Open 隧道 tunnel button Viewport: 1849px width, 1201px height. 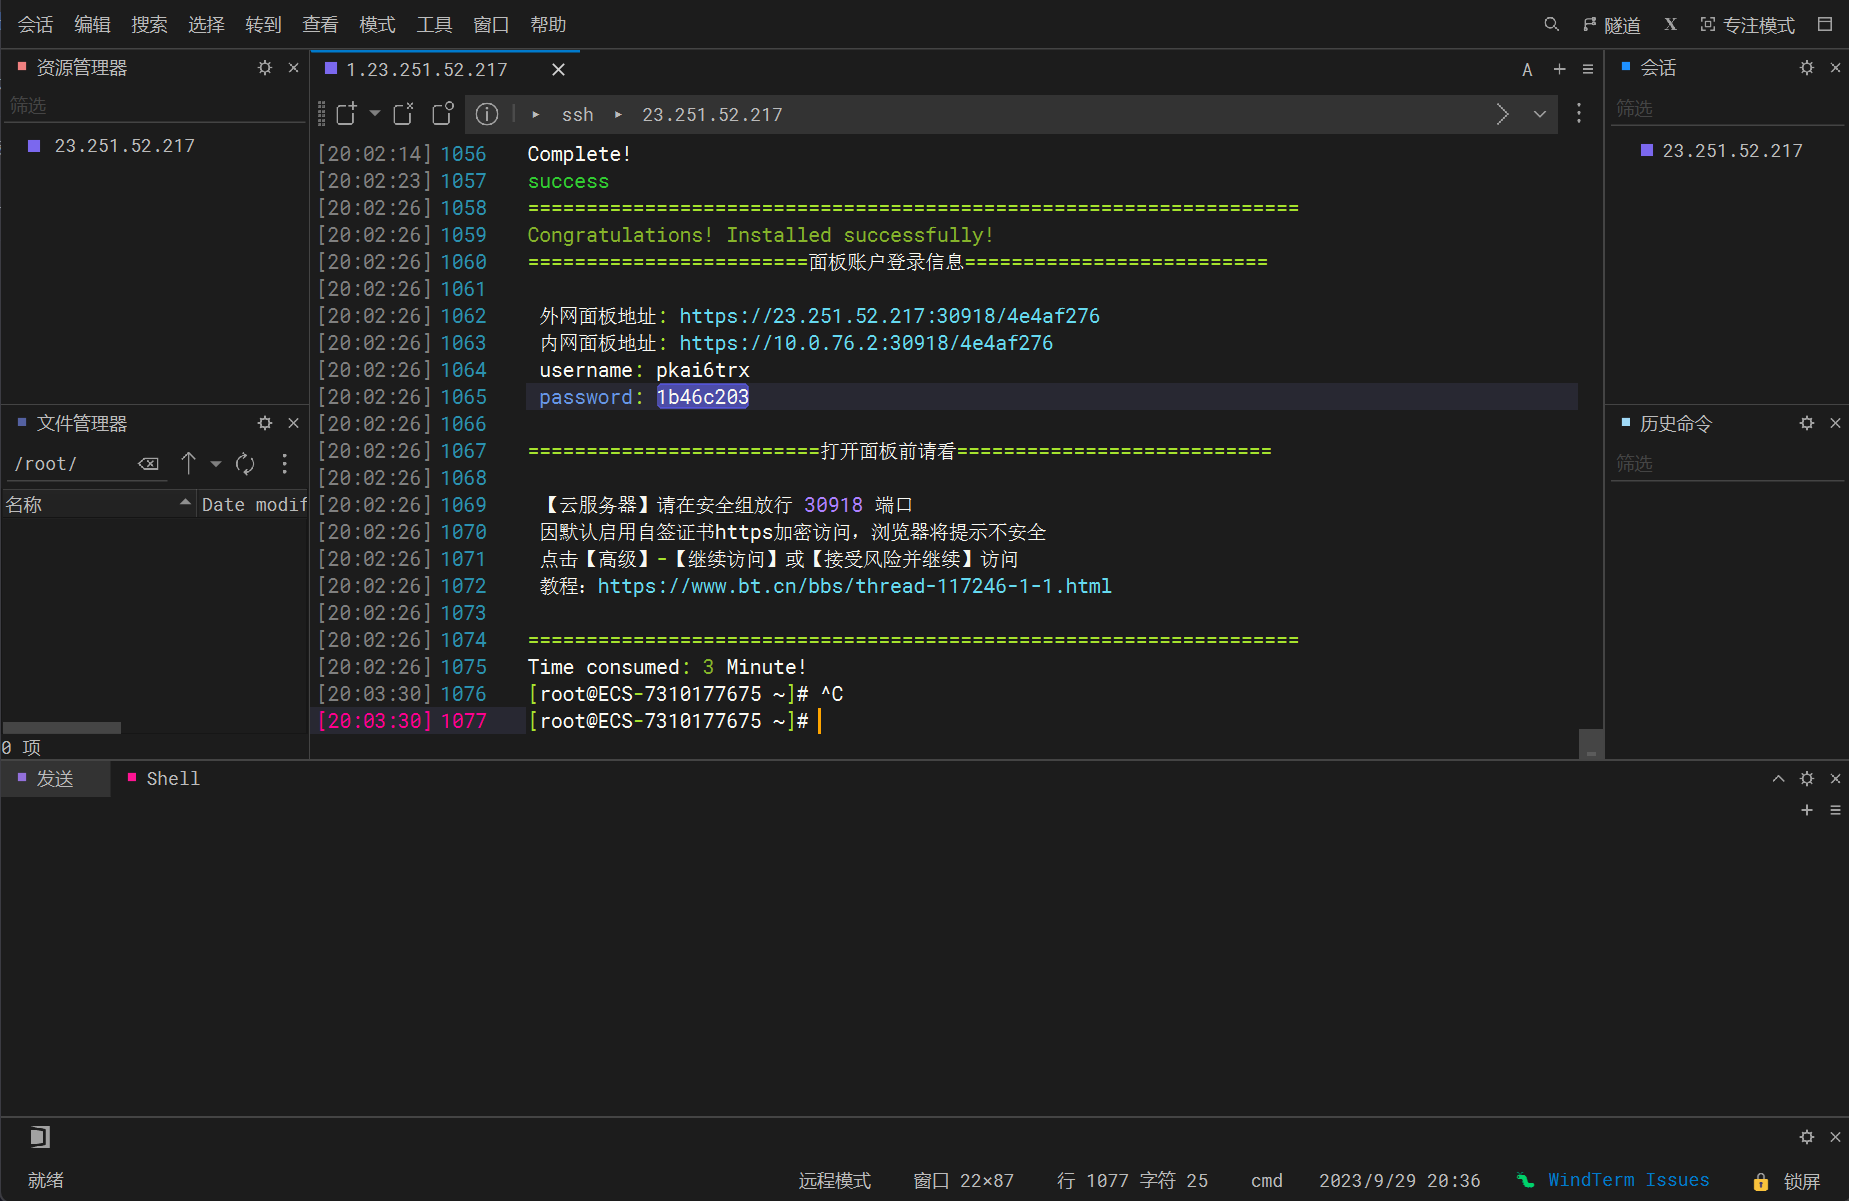(1612, 25)
